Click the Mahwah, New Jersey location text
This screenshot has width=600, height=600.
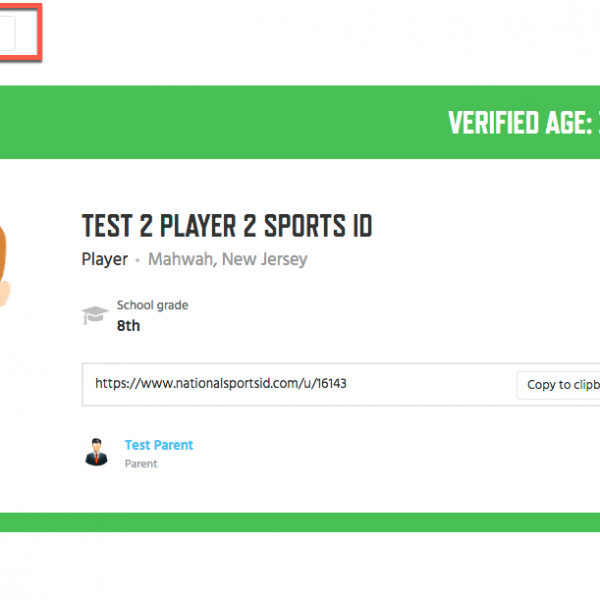click(228, 259)
